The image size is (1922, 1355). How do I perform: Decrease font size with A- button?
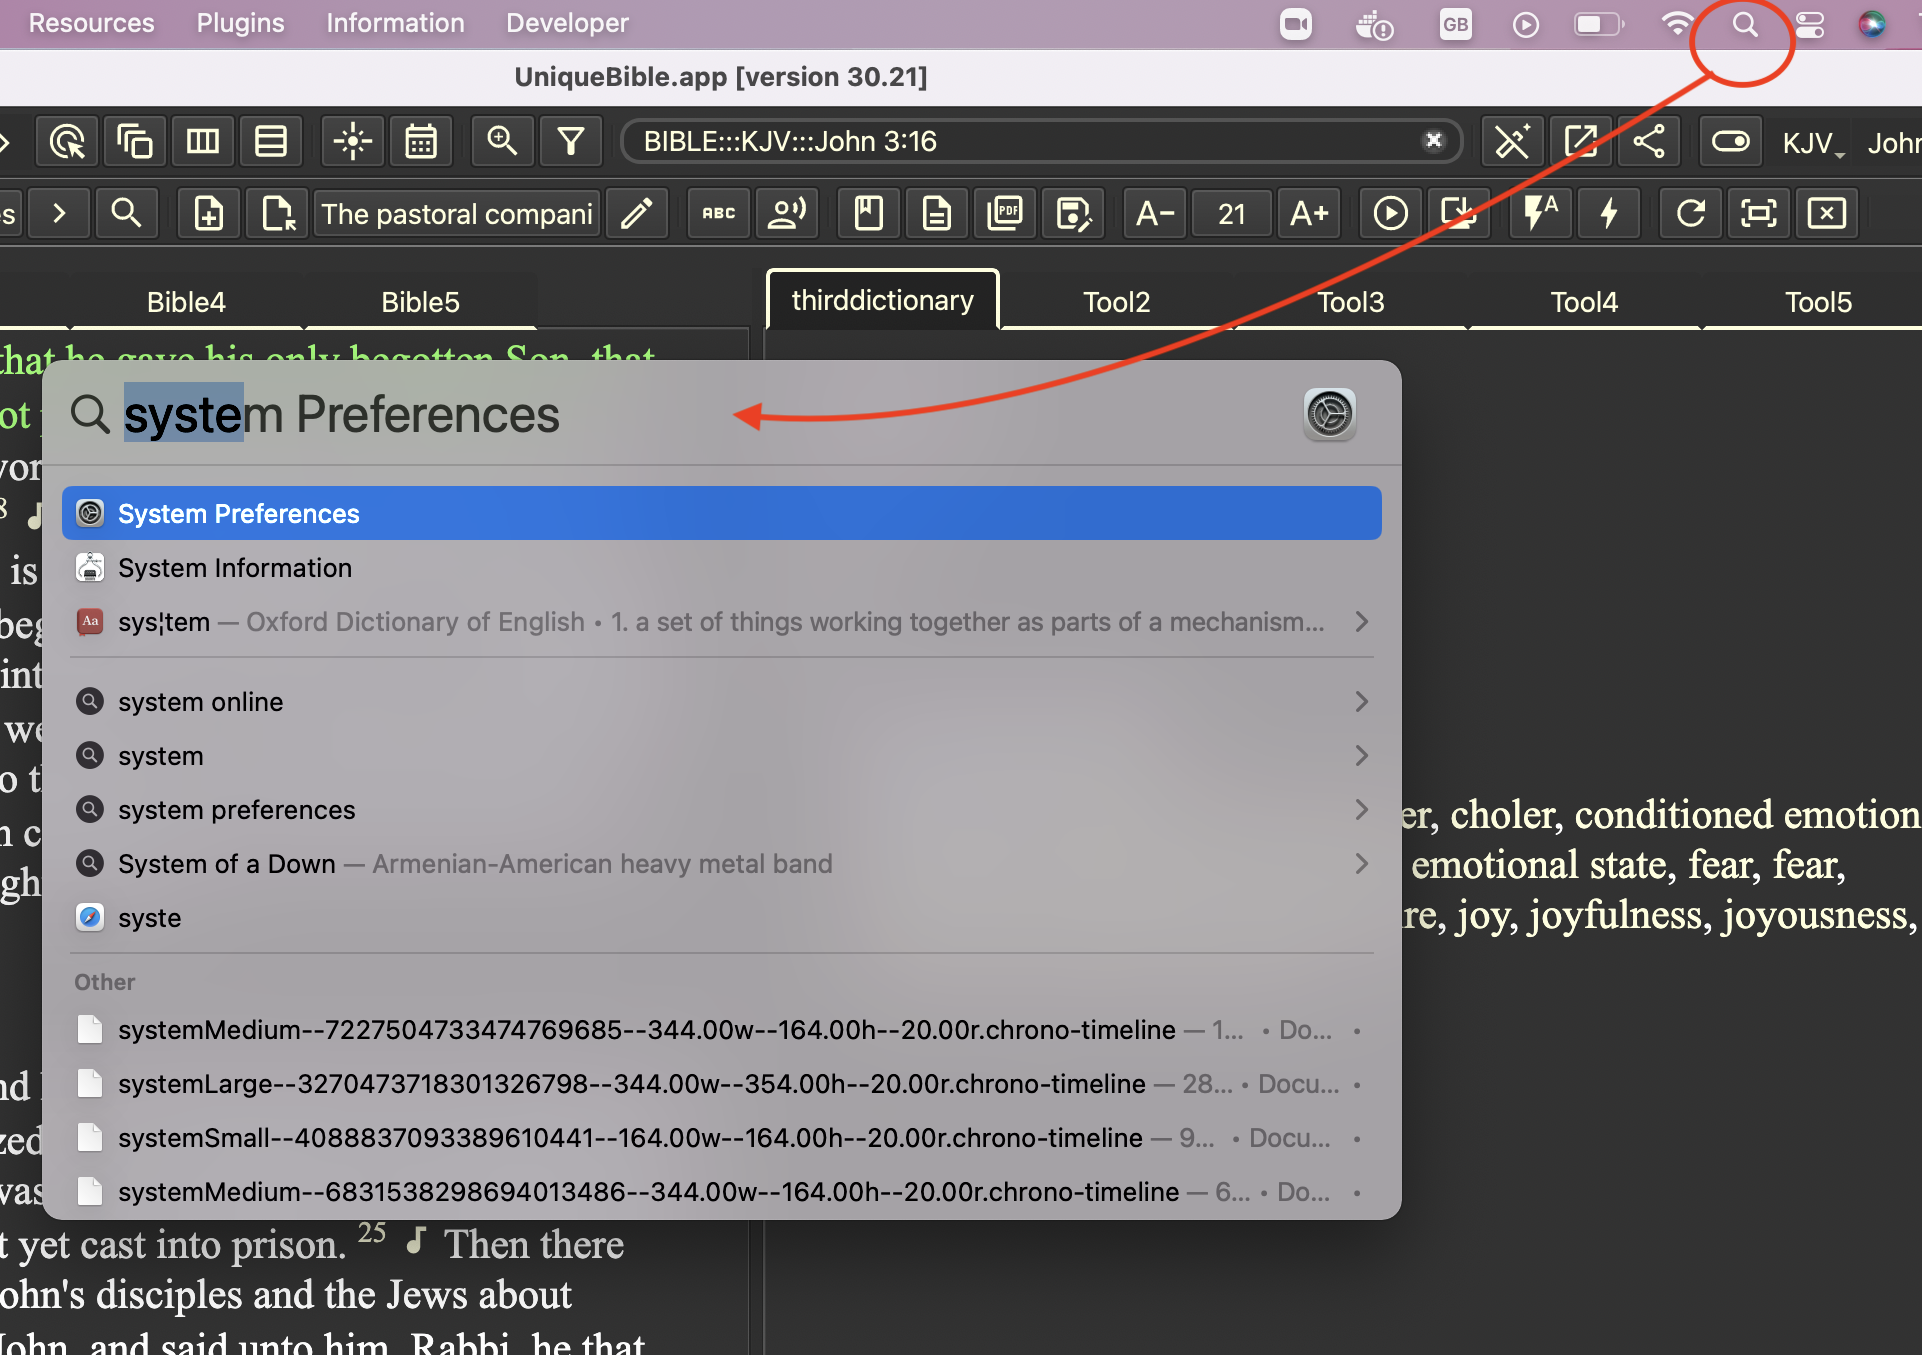click(1155, 213)
